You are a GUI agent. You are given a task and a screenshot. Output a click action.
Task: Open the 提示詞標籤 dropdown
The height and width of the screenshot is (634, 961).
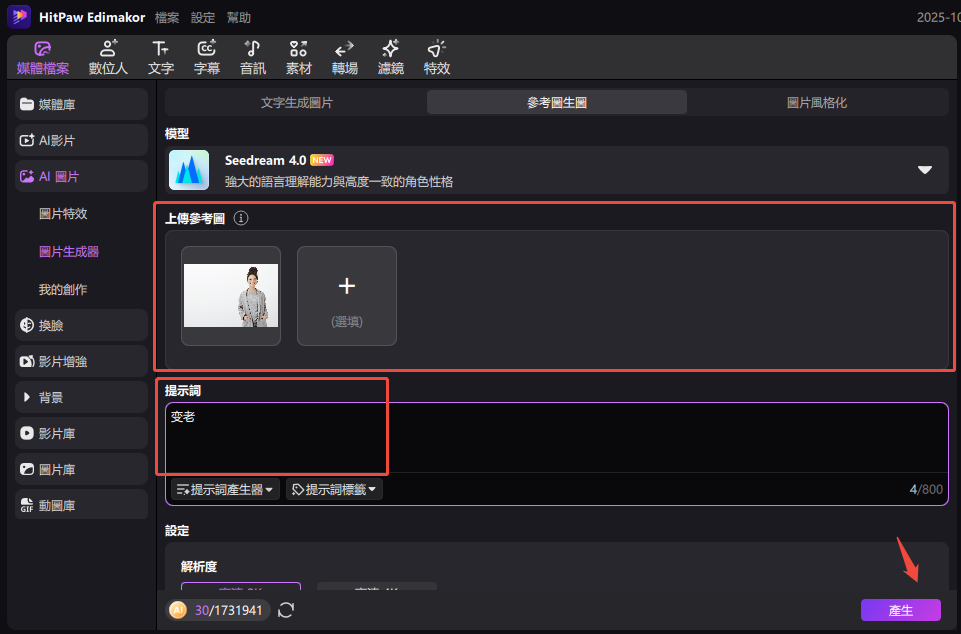coord(334,489)
